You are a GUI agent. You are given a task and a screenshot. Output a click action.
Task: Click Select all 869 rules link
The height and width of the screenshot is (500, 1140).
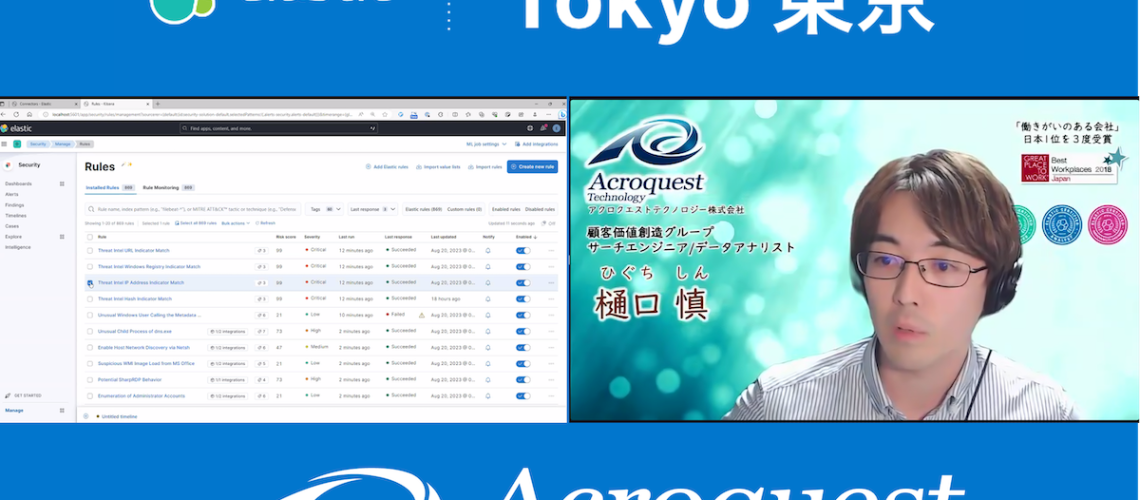(x=196, y=223)
